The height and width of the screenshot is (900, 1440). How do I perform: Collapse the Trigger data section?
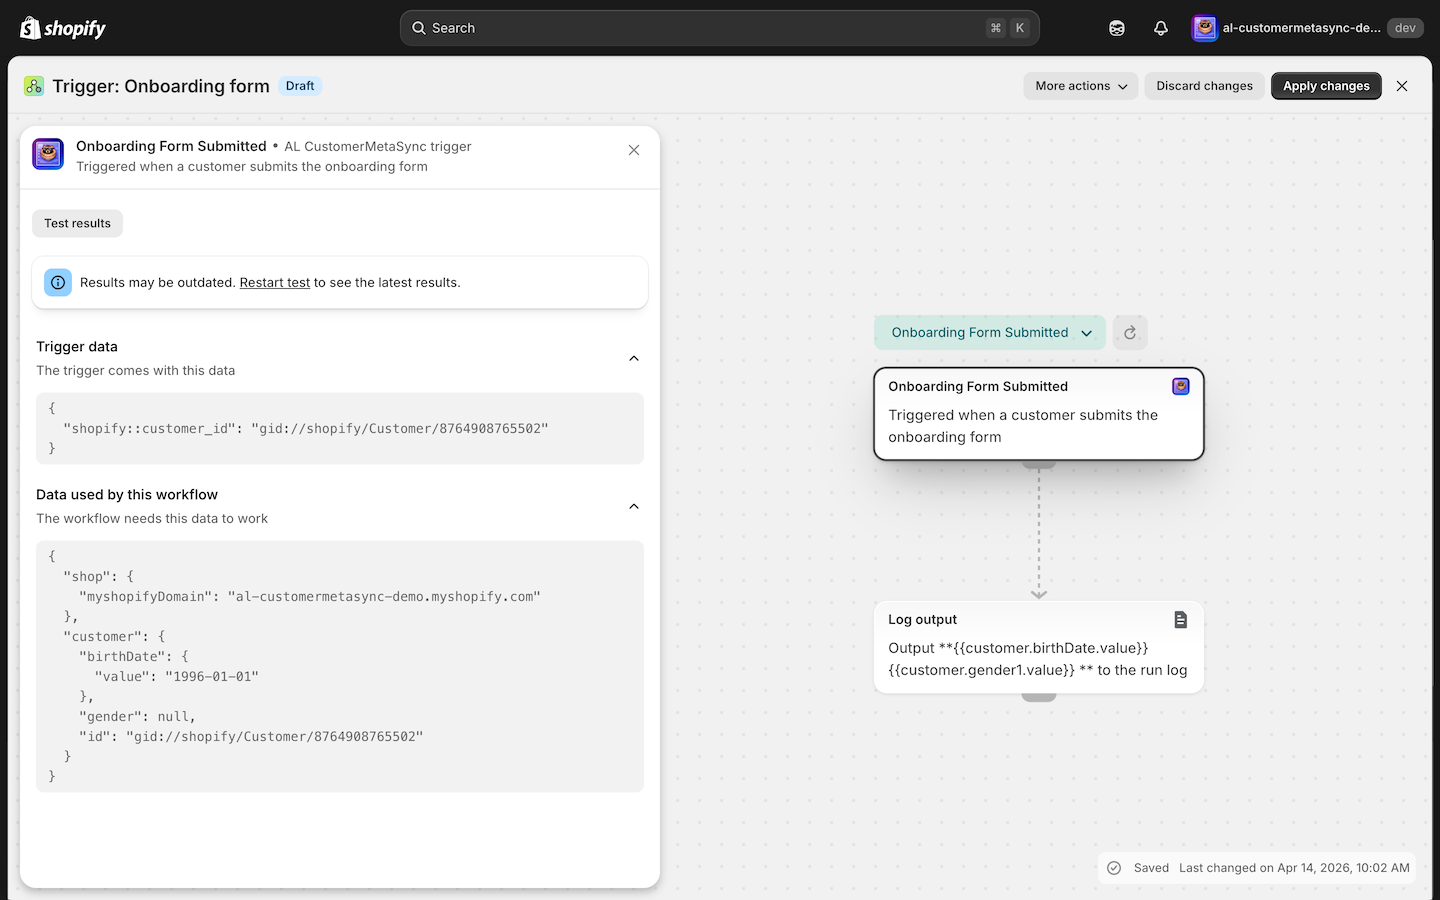[x=634, y=358]
